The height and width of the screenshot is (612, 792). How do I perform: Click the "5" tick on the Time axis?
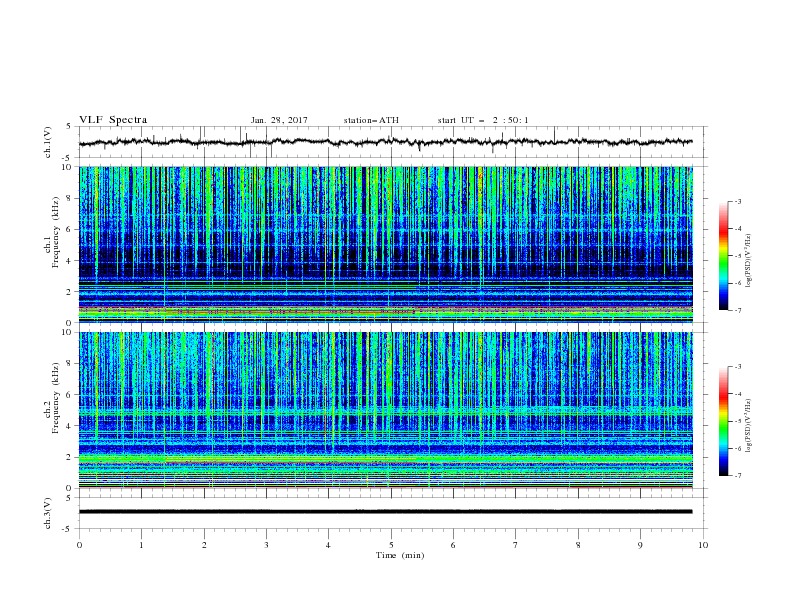coord(391,545)
